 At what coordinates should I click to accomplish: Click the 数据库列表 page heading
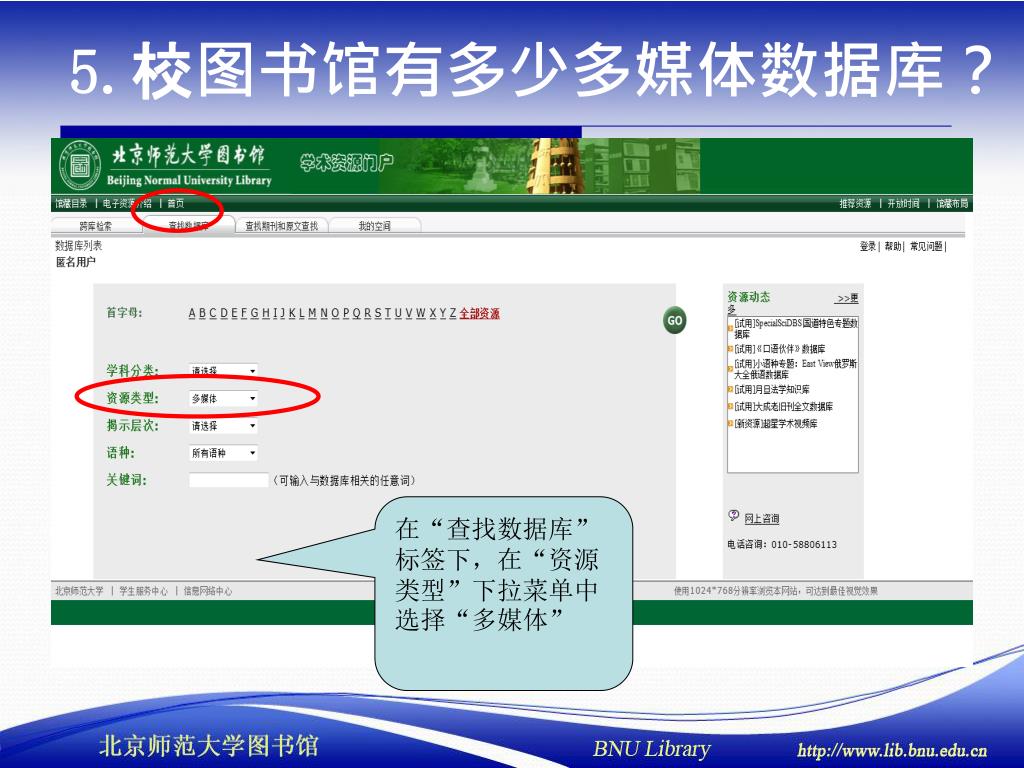point(78,246)
